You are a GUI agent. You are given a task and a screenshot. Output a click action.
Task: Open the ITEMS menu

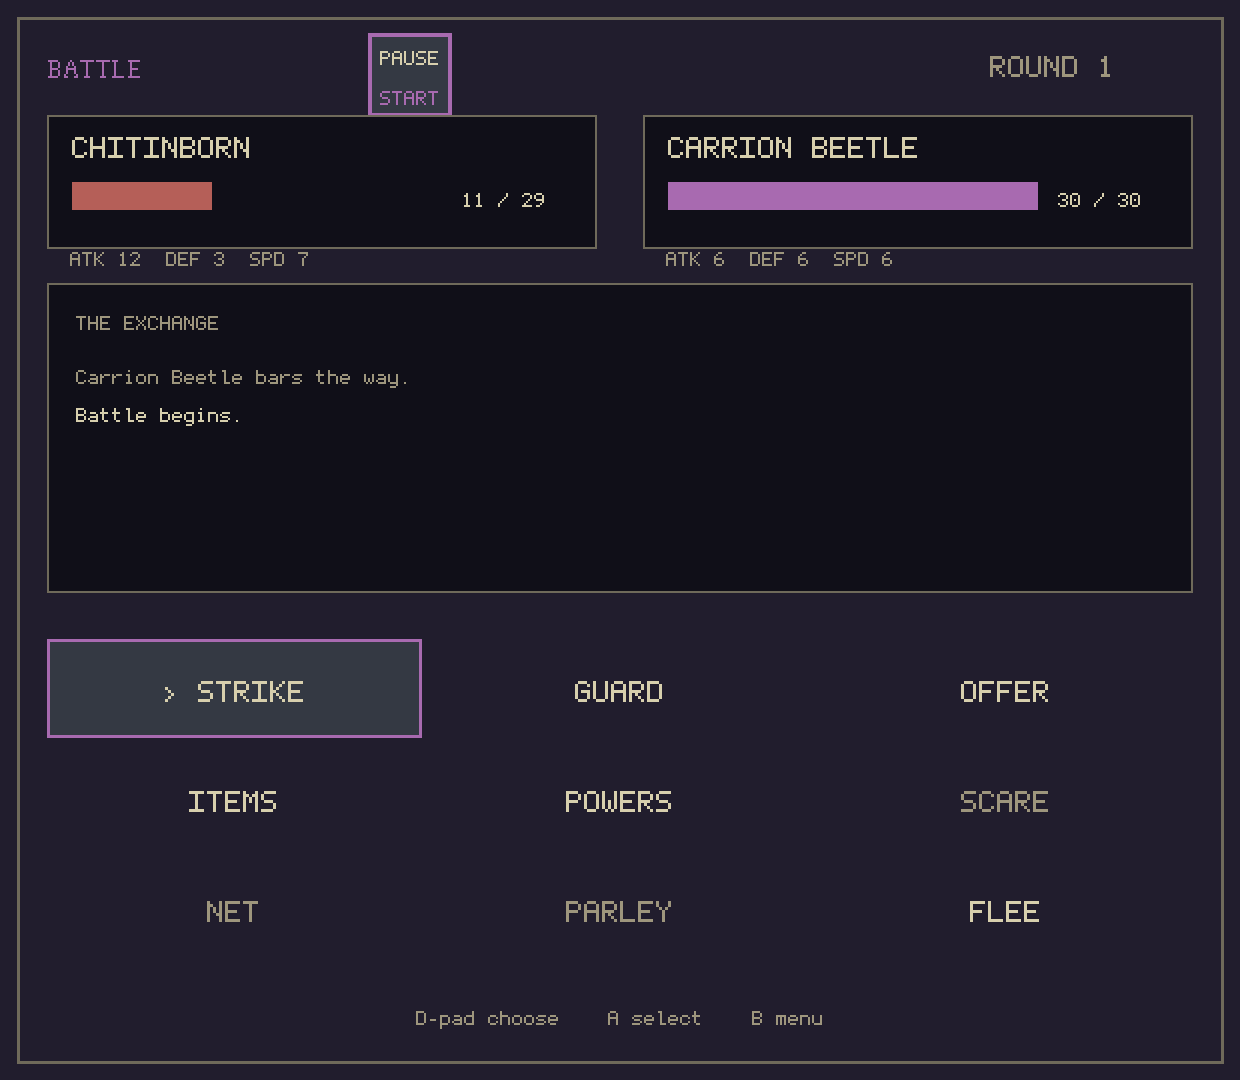coord(232,802)
